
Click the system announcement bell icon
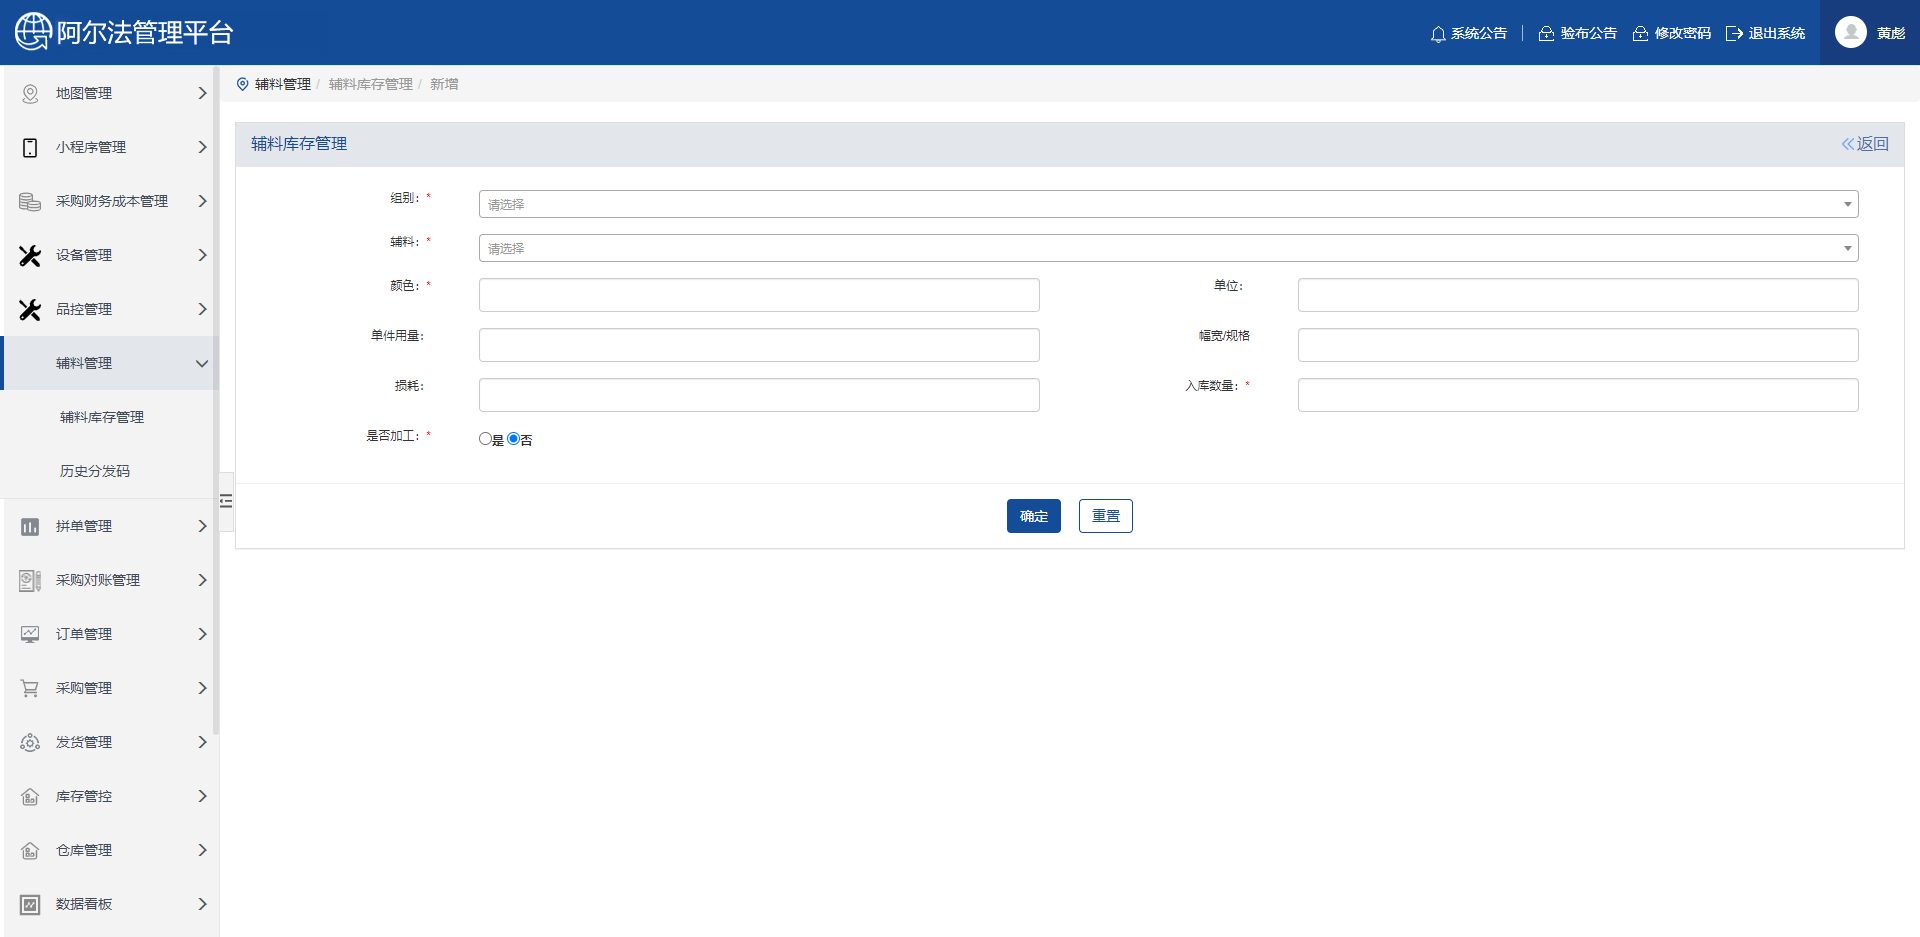[1438, 34]
